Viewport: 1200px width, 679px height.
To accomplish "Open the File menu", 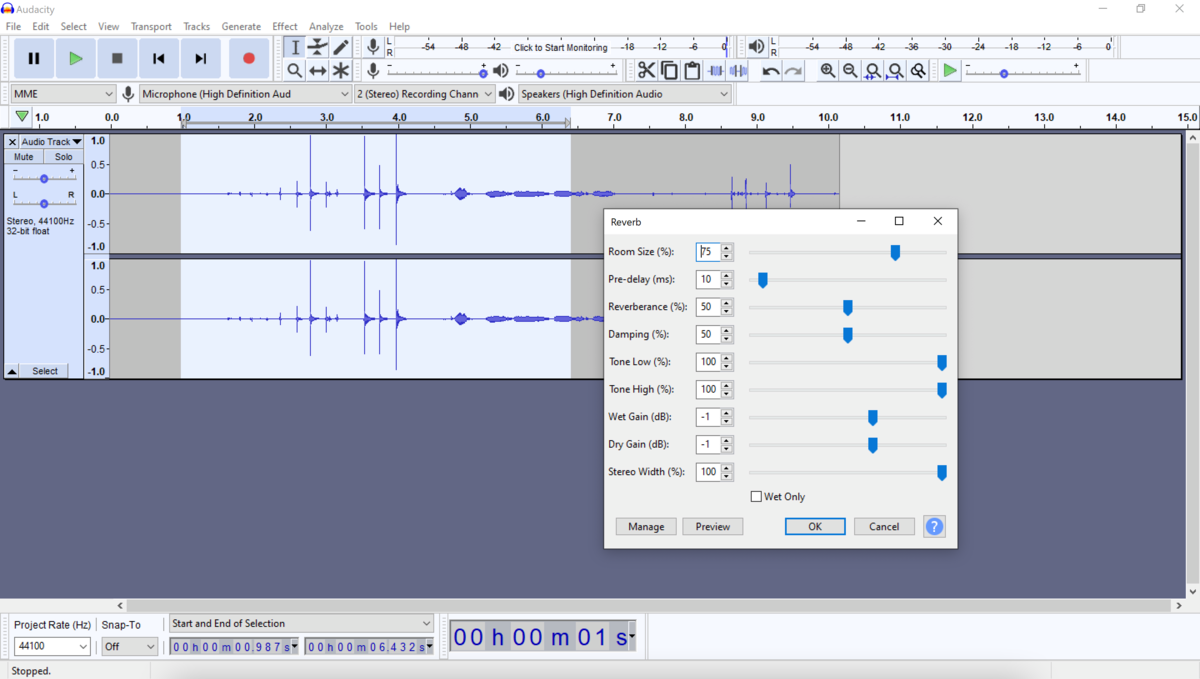I will [13, 26].
